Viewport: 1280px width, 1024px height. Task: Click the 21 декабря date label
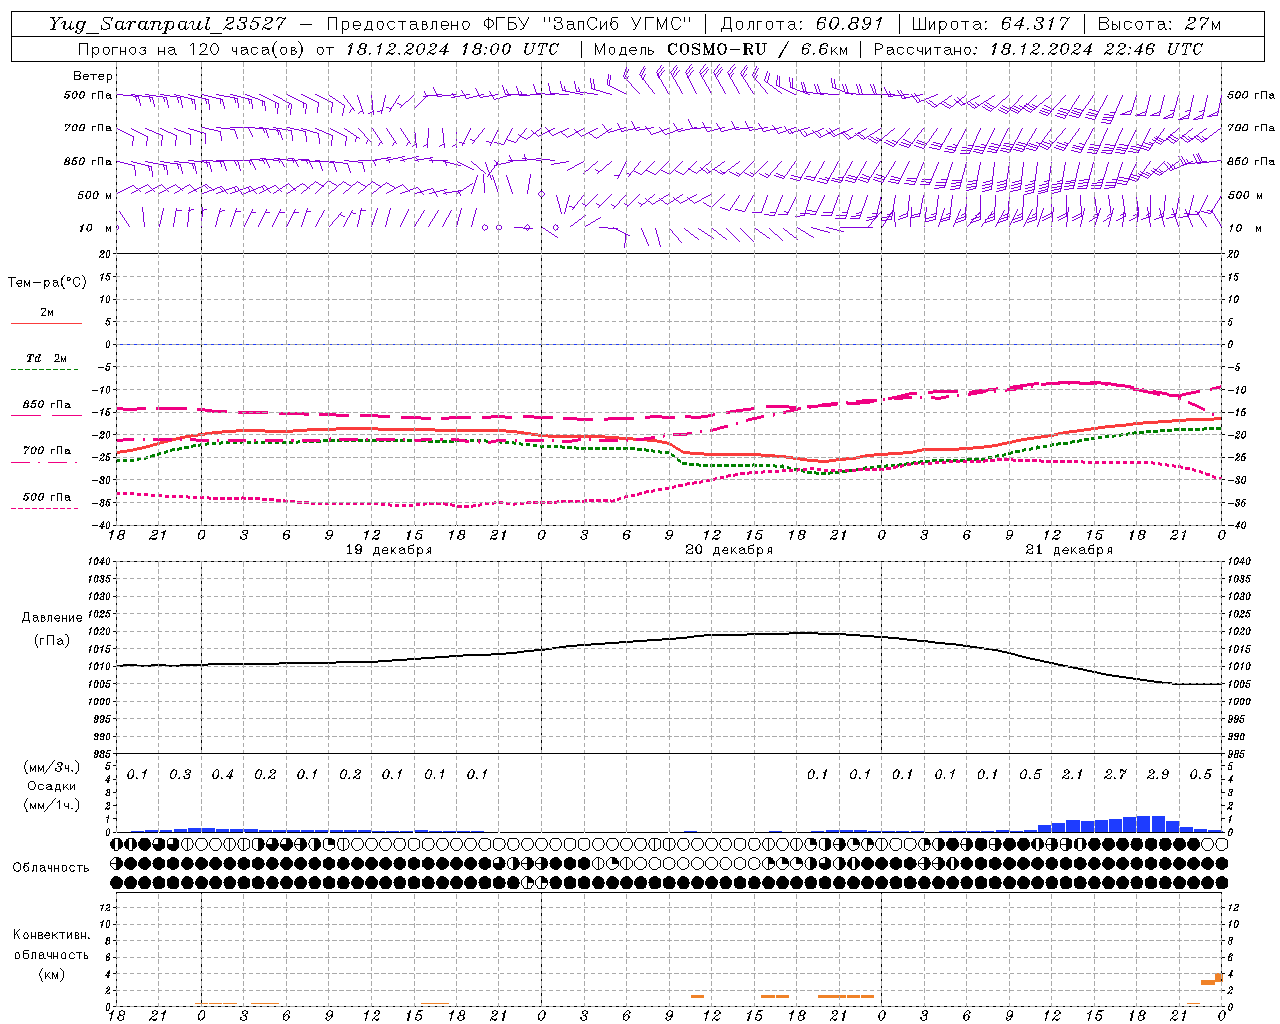point(1069,550)
